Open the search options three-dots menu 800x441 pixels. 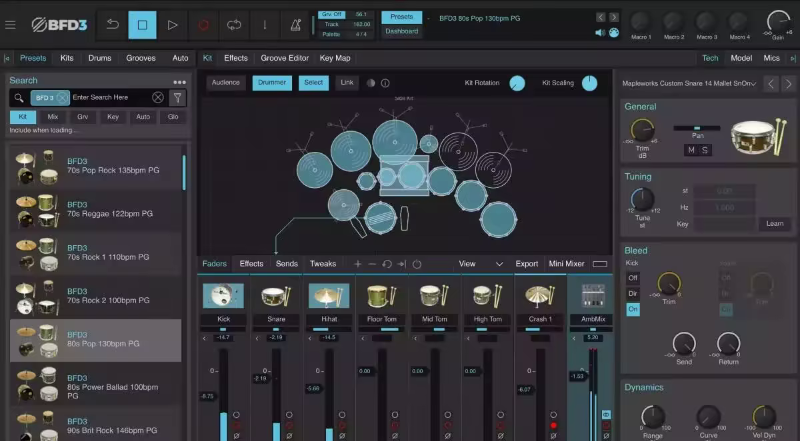[179, 82]
